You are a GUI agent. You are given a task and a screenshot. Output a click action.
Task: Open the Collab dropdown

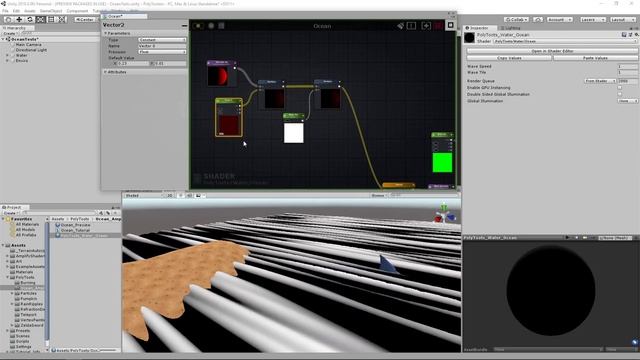(516, 19)
